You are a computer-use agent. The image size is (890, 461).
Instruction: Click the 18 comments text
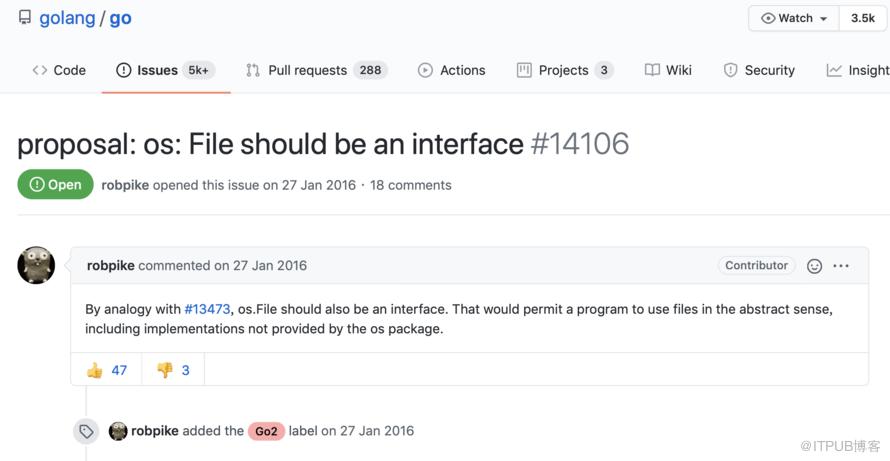tap(411, 185)
